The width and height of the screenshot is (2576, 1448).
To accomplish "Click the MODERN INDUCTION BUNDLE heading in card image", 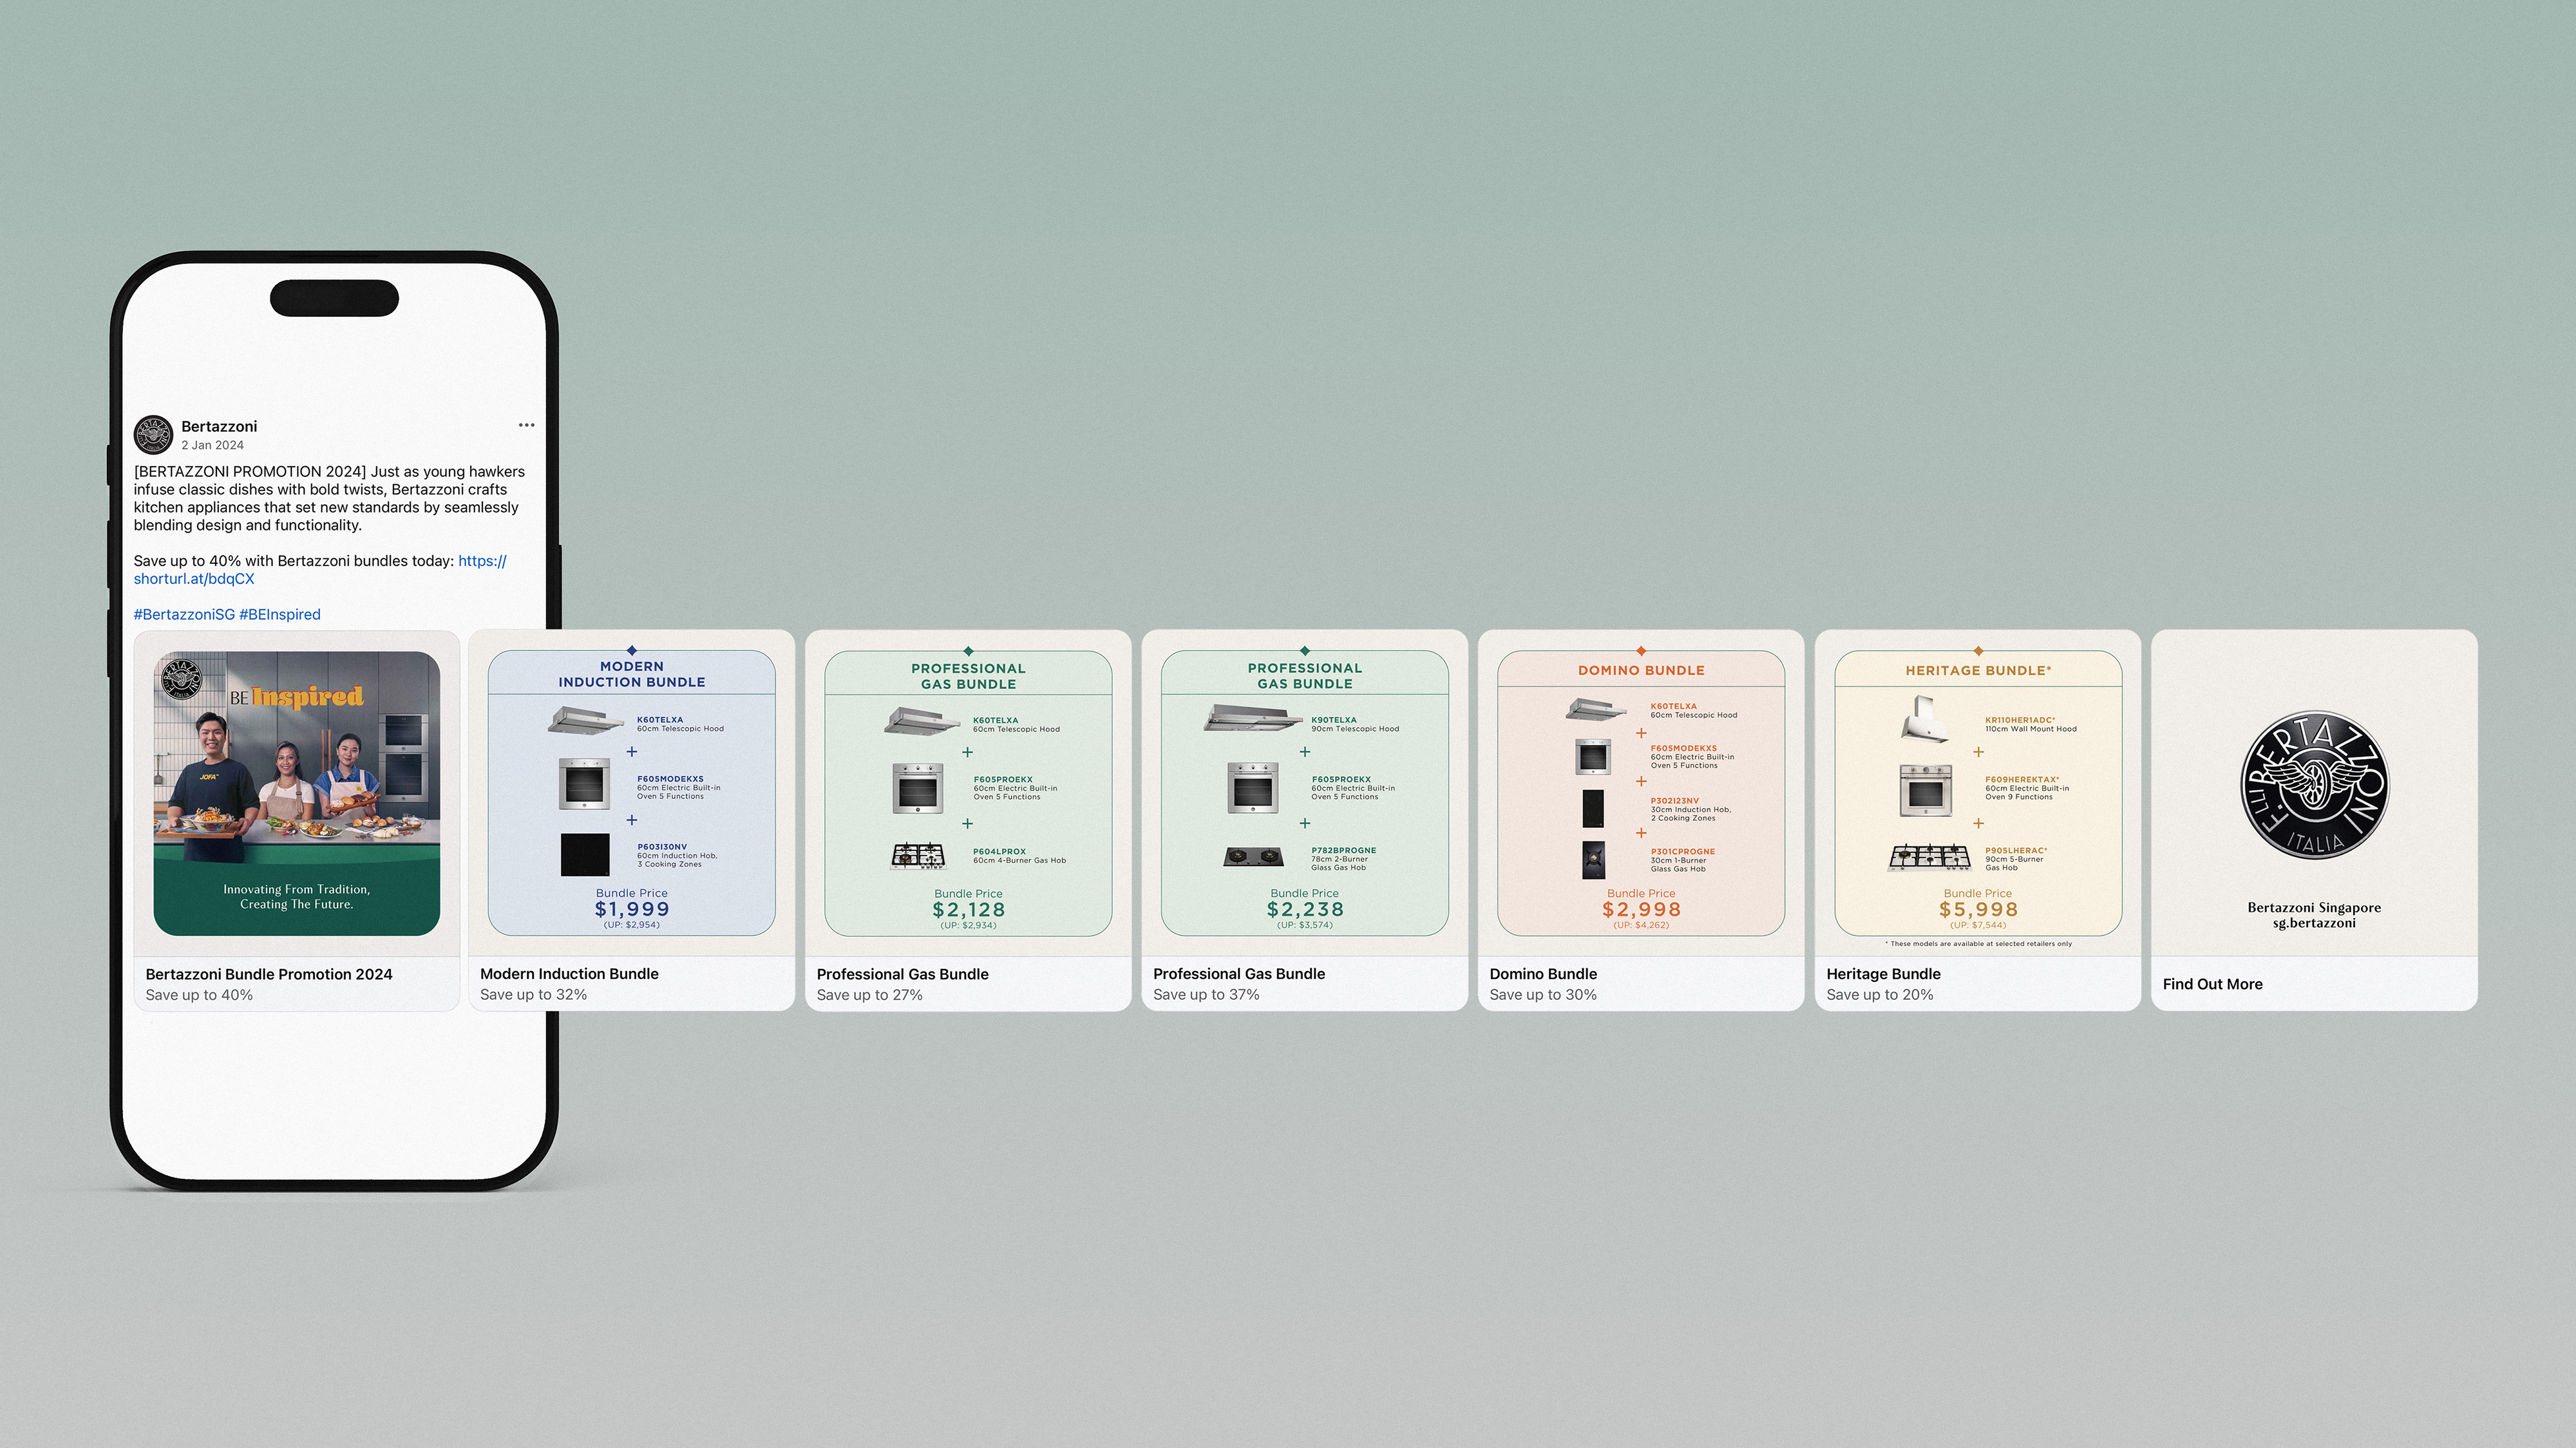I will pos(632,674).
